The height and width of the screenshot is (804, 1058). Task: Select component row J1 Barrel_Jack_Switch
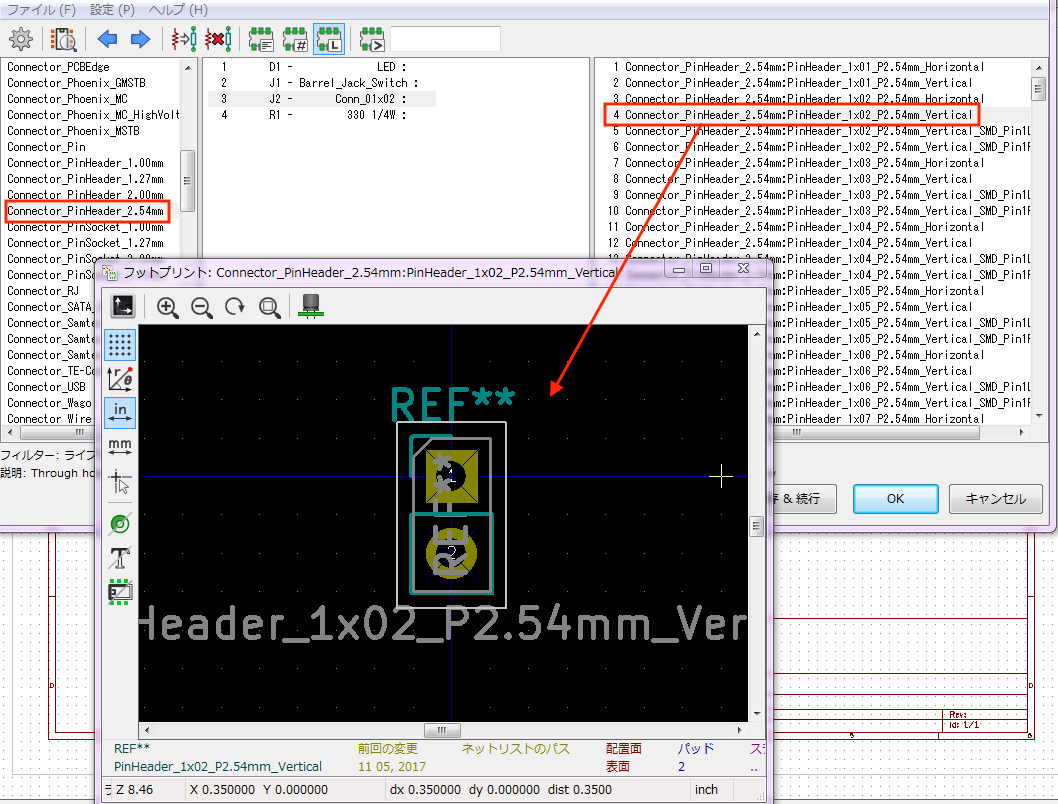[321, 83]
